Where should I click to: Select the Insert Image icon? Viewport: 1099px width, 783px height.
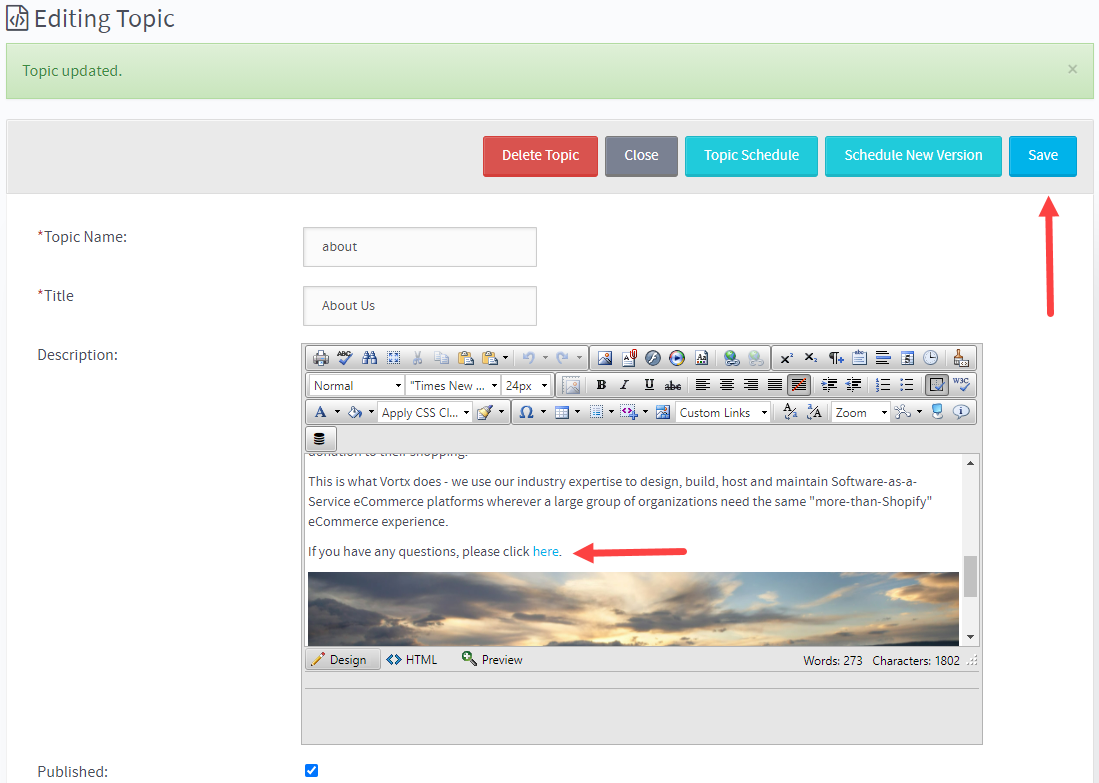coord(606,357)
